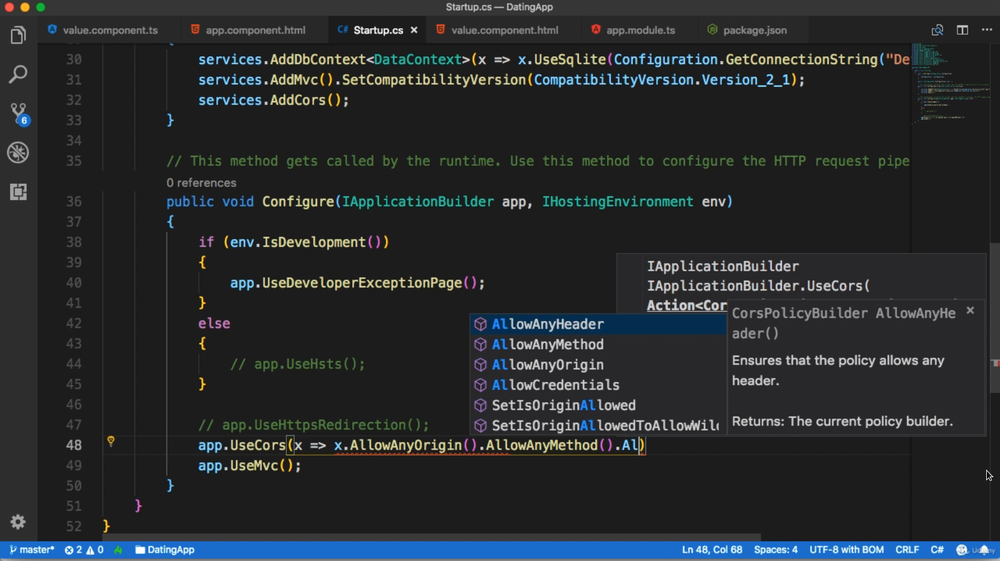
Task: Open the Extensions view
Action: (18, 191)
